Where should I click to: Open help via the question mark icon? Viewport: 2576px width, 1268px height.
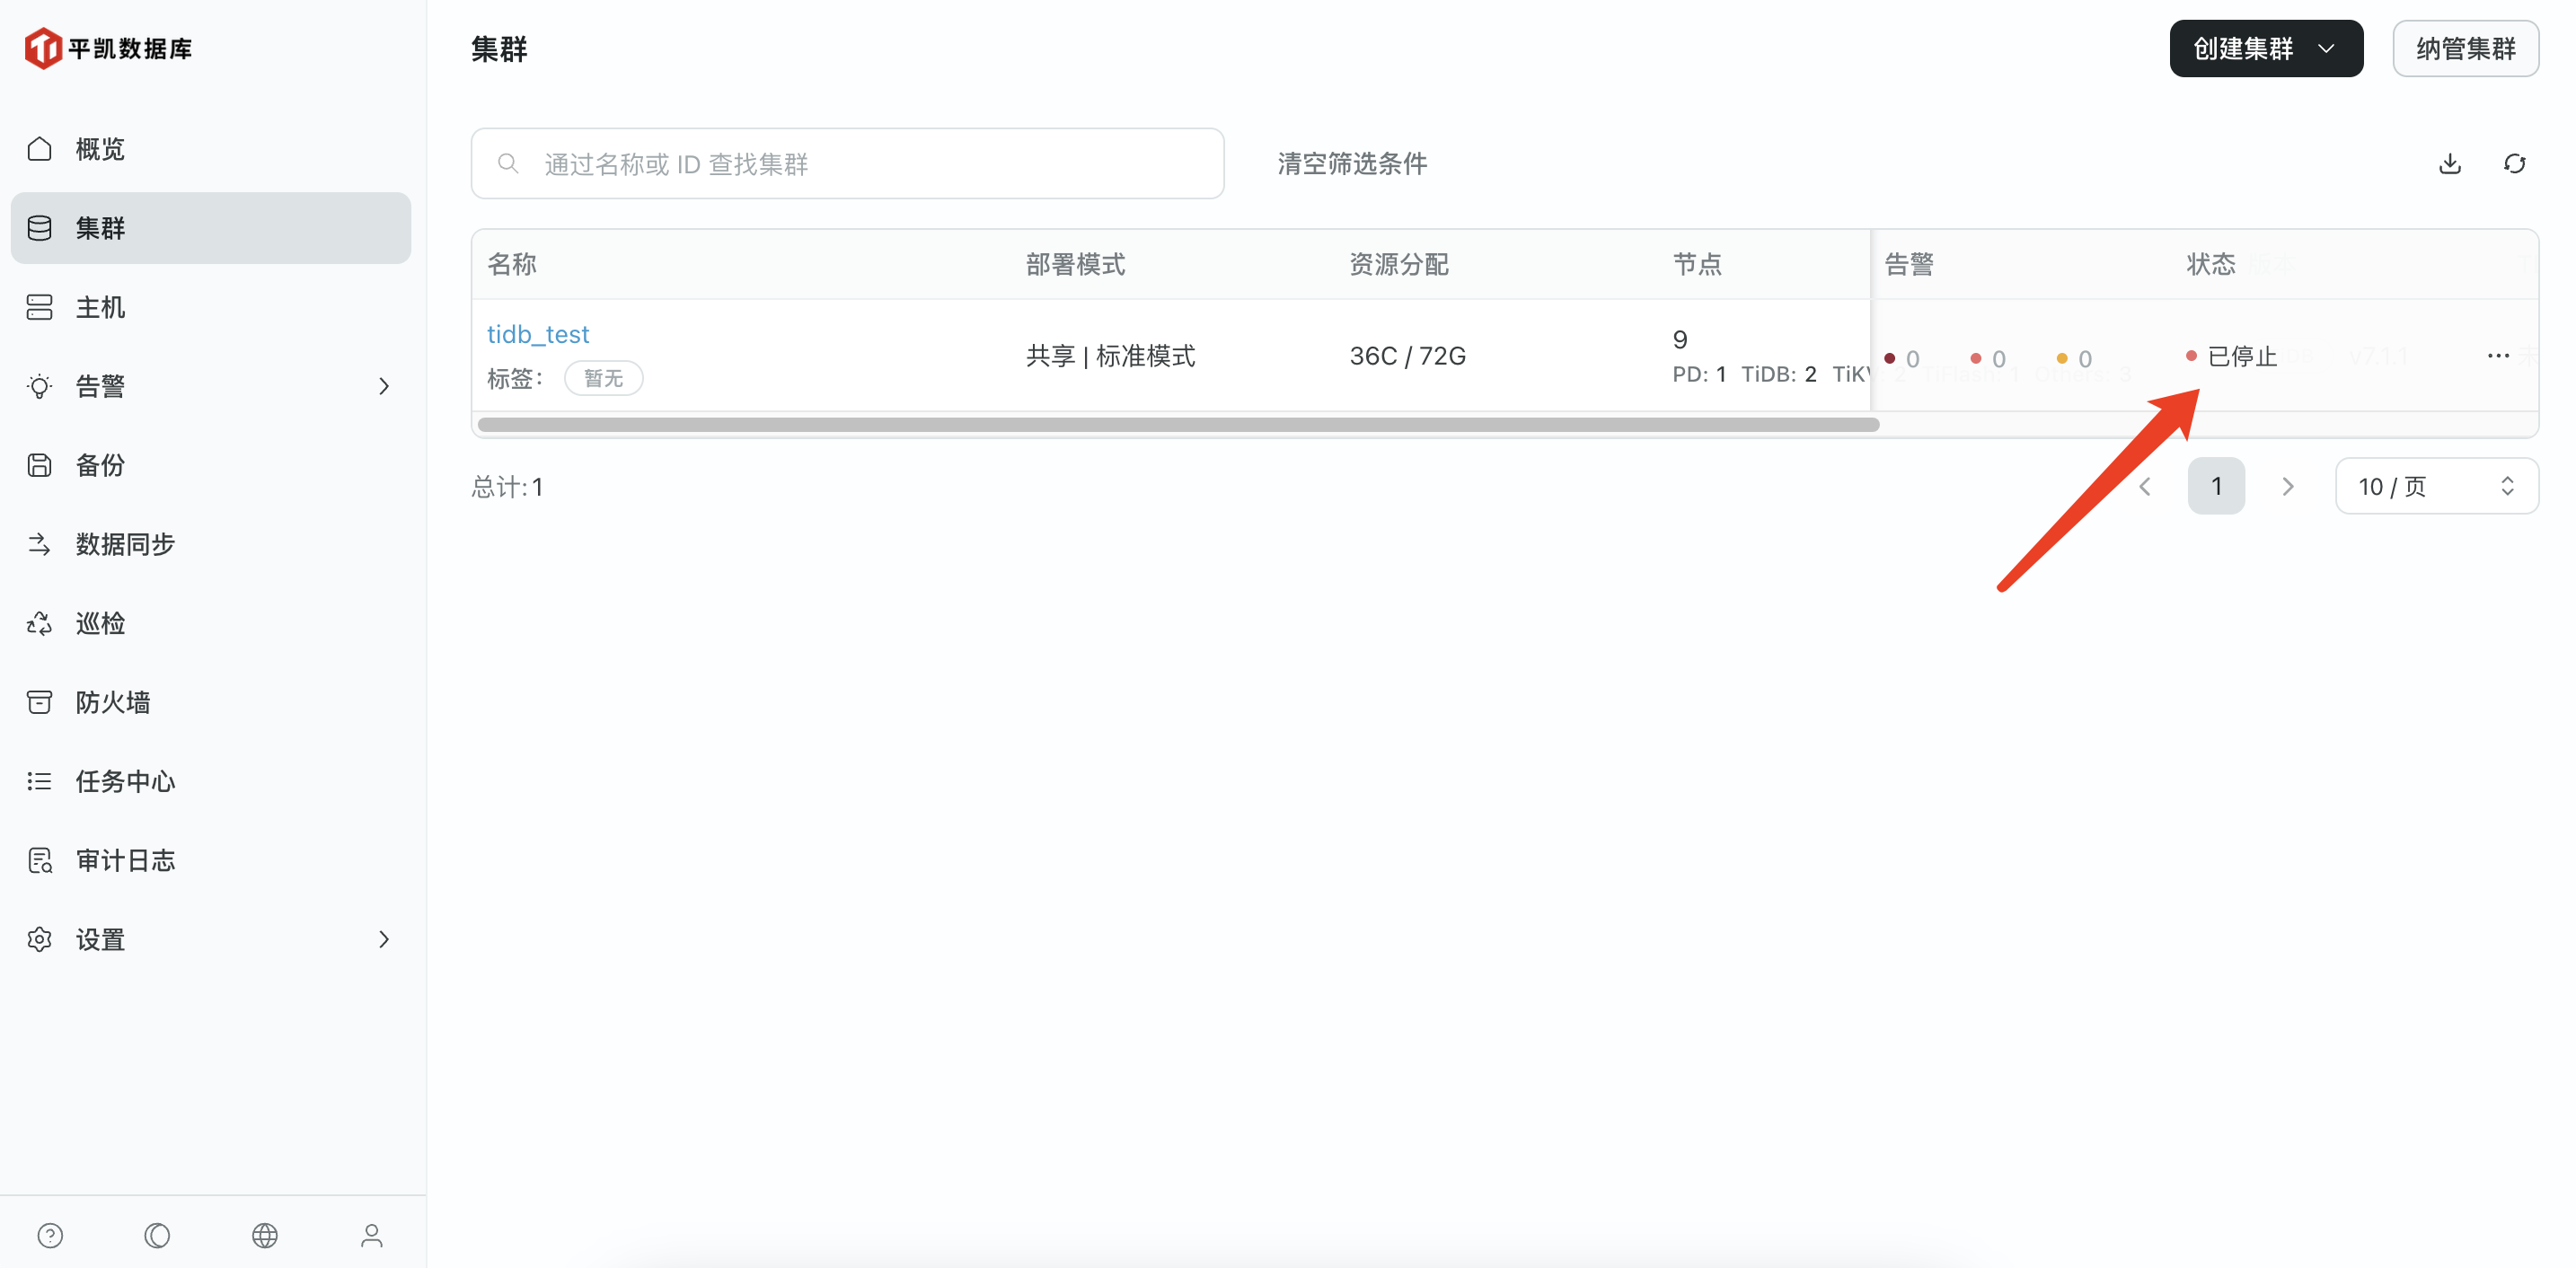(x=50, y=1235)
